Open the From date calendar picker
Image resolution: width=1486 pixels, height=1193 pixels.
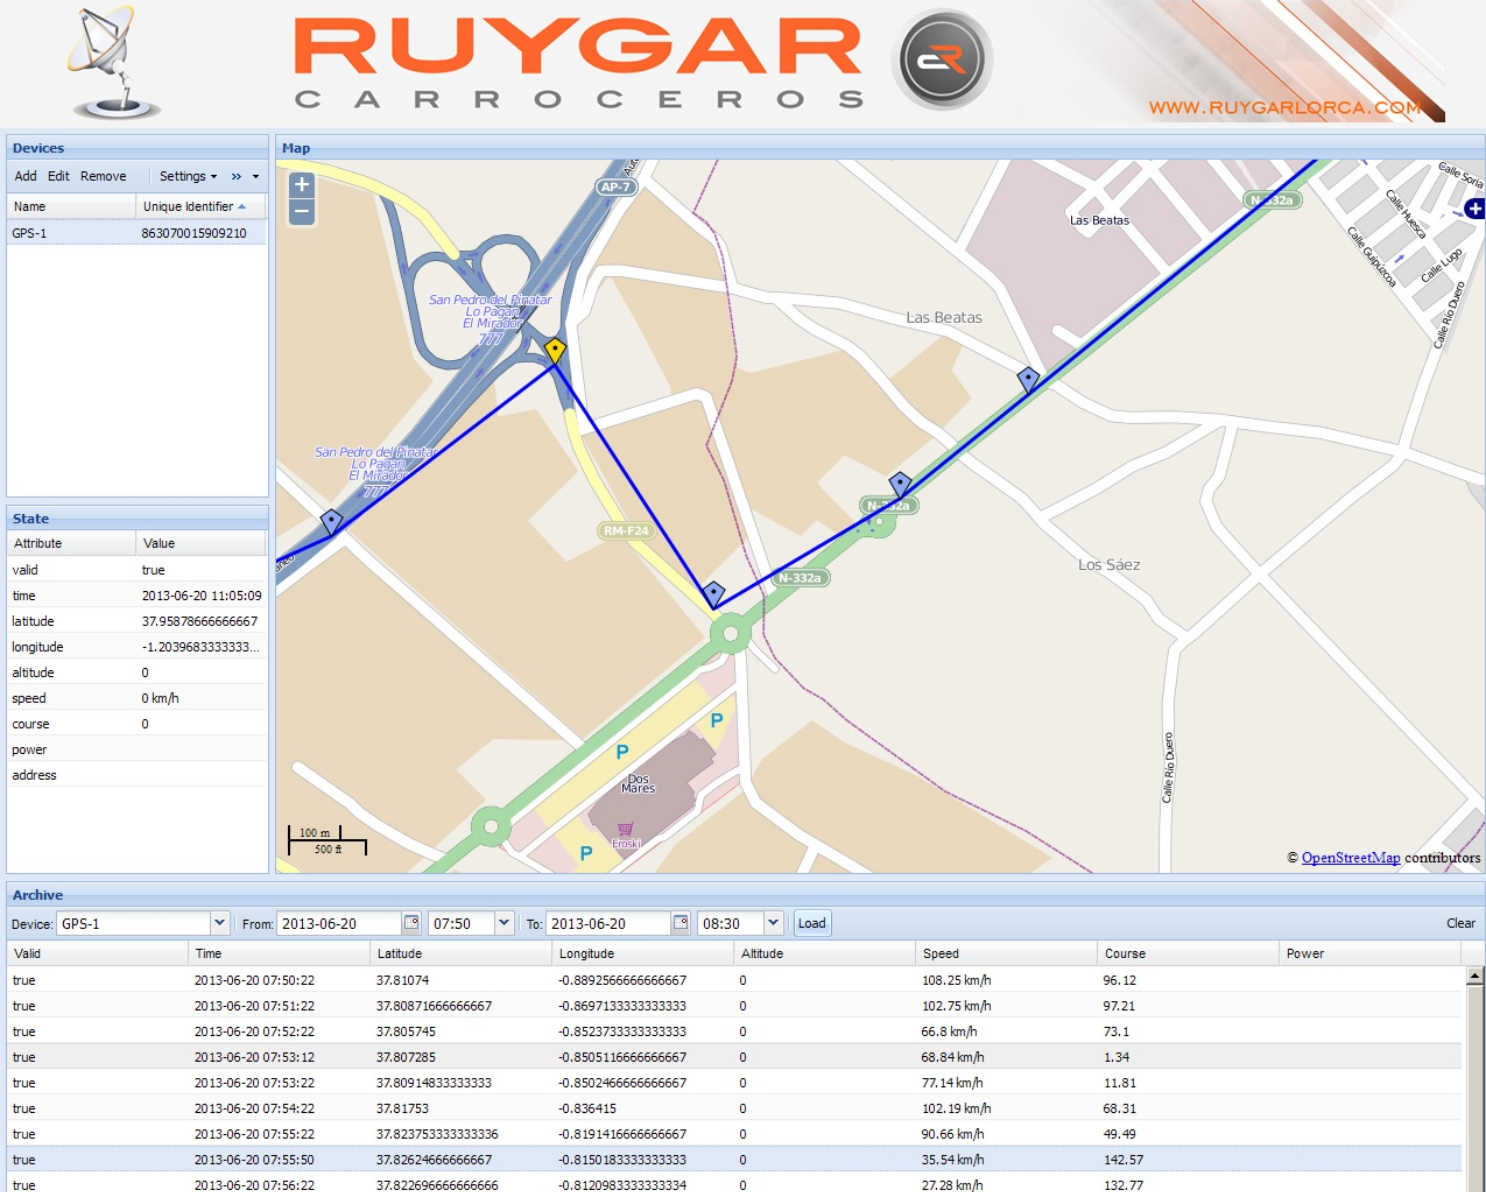[x=411, y=923]
